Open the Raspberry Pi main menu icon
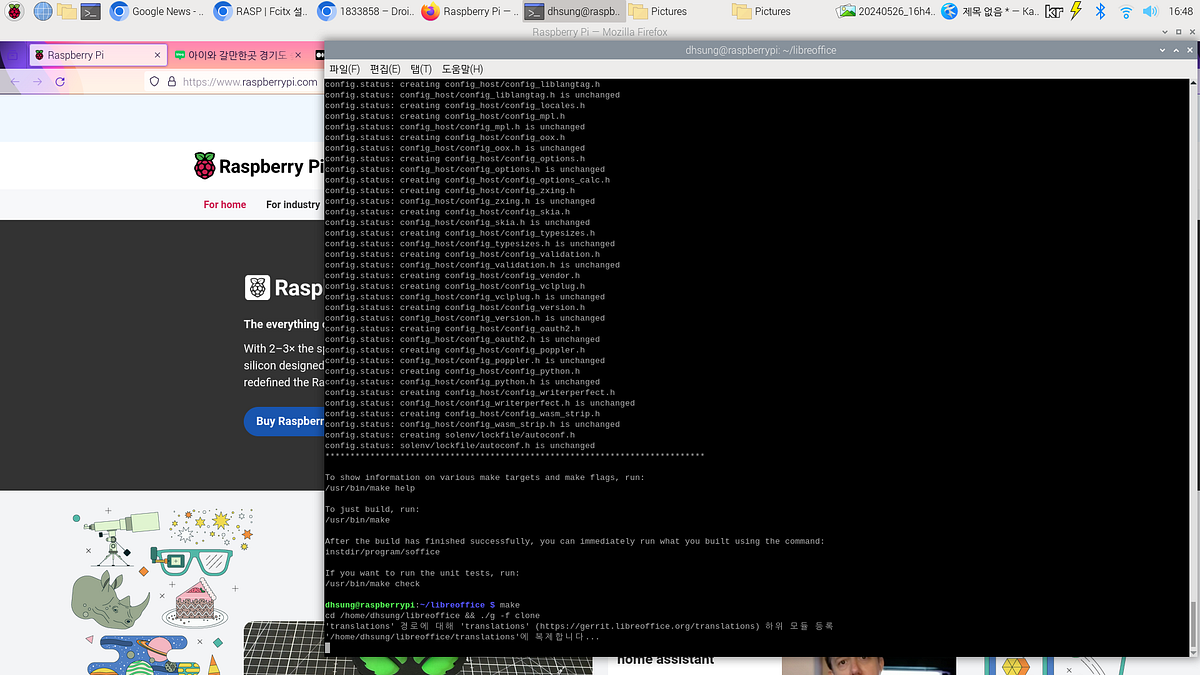The image size is (1200, 675). coord(15,12)
